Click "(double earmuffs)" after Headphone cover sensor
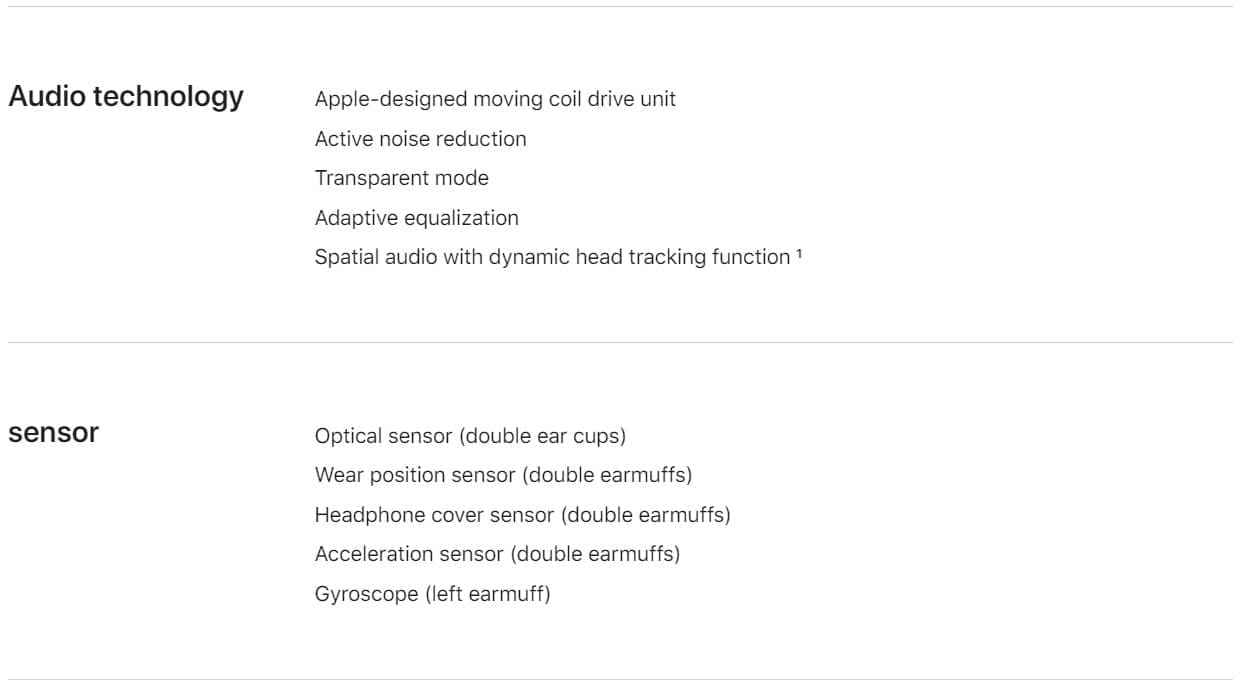Screen dimensions: 1253x698 pos(646,515)
